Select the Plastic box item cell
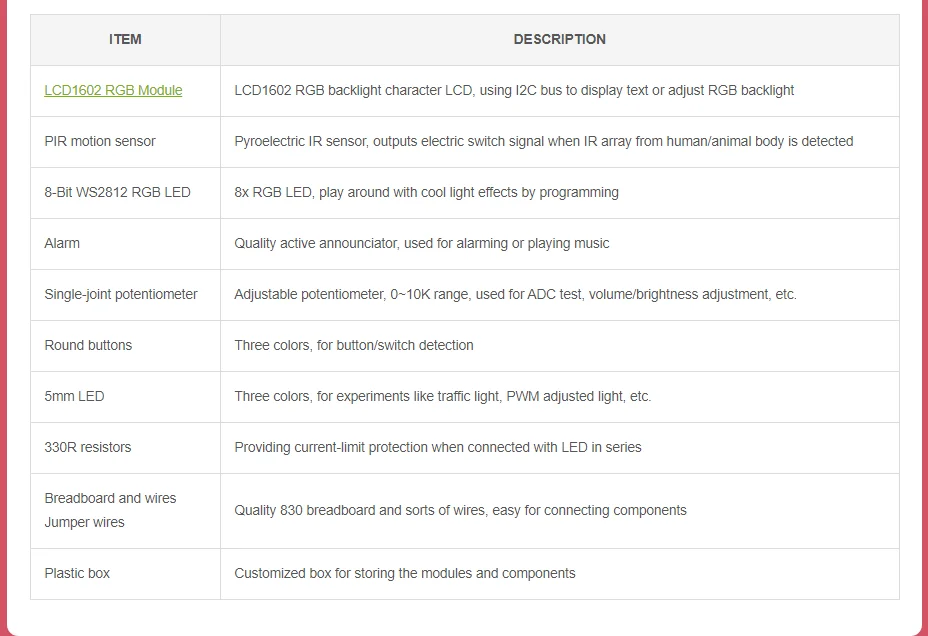Image resolution: width=928 pixels, height=636 pixels. (x=77, y=573)
